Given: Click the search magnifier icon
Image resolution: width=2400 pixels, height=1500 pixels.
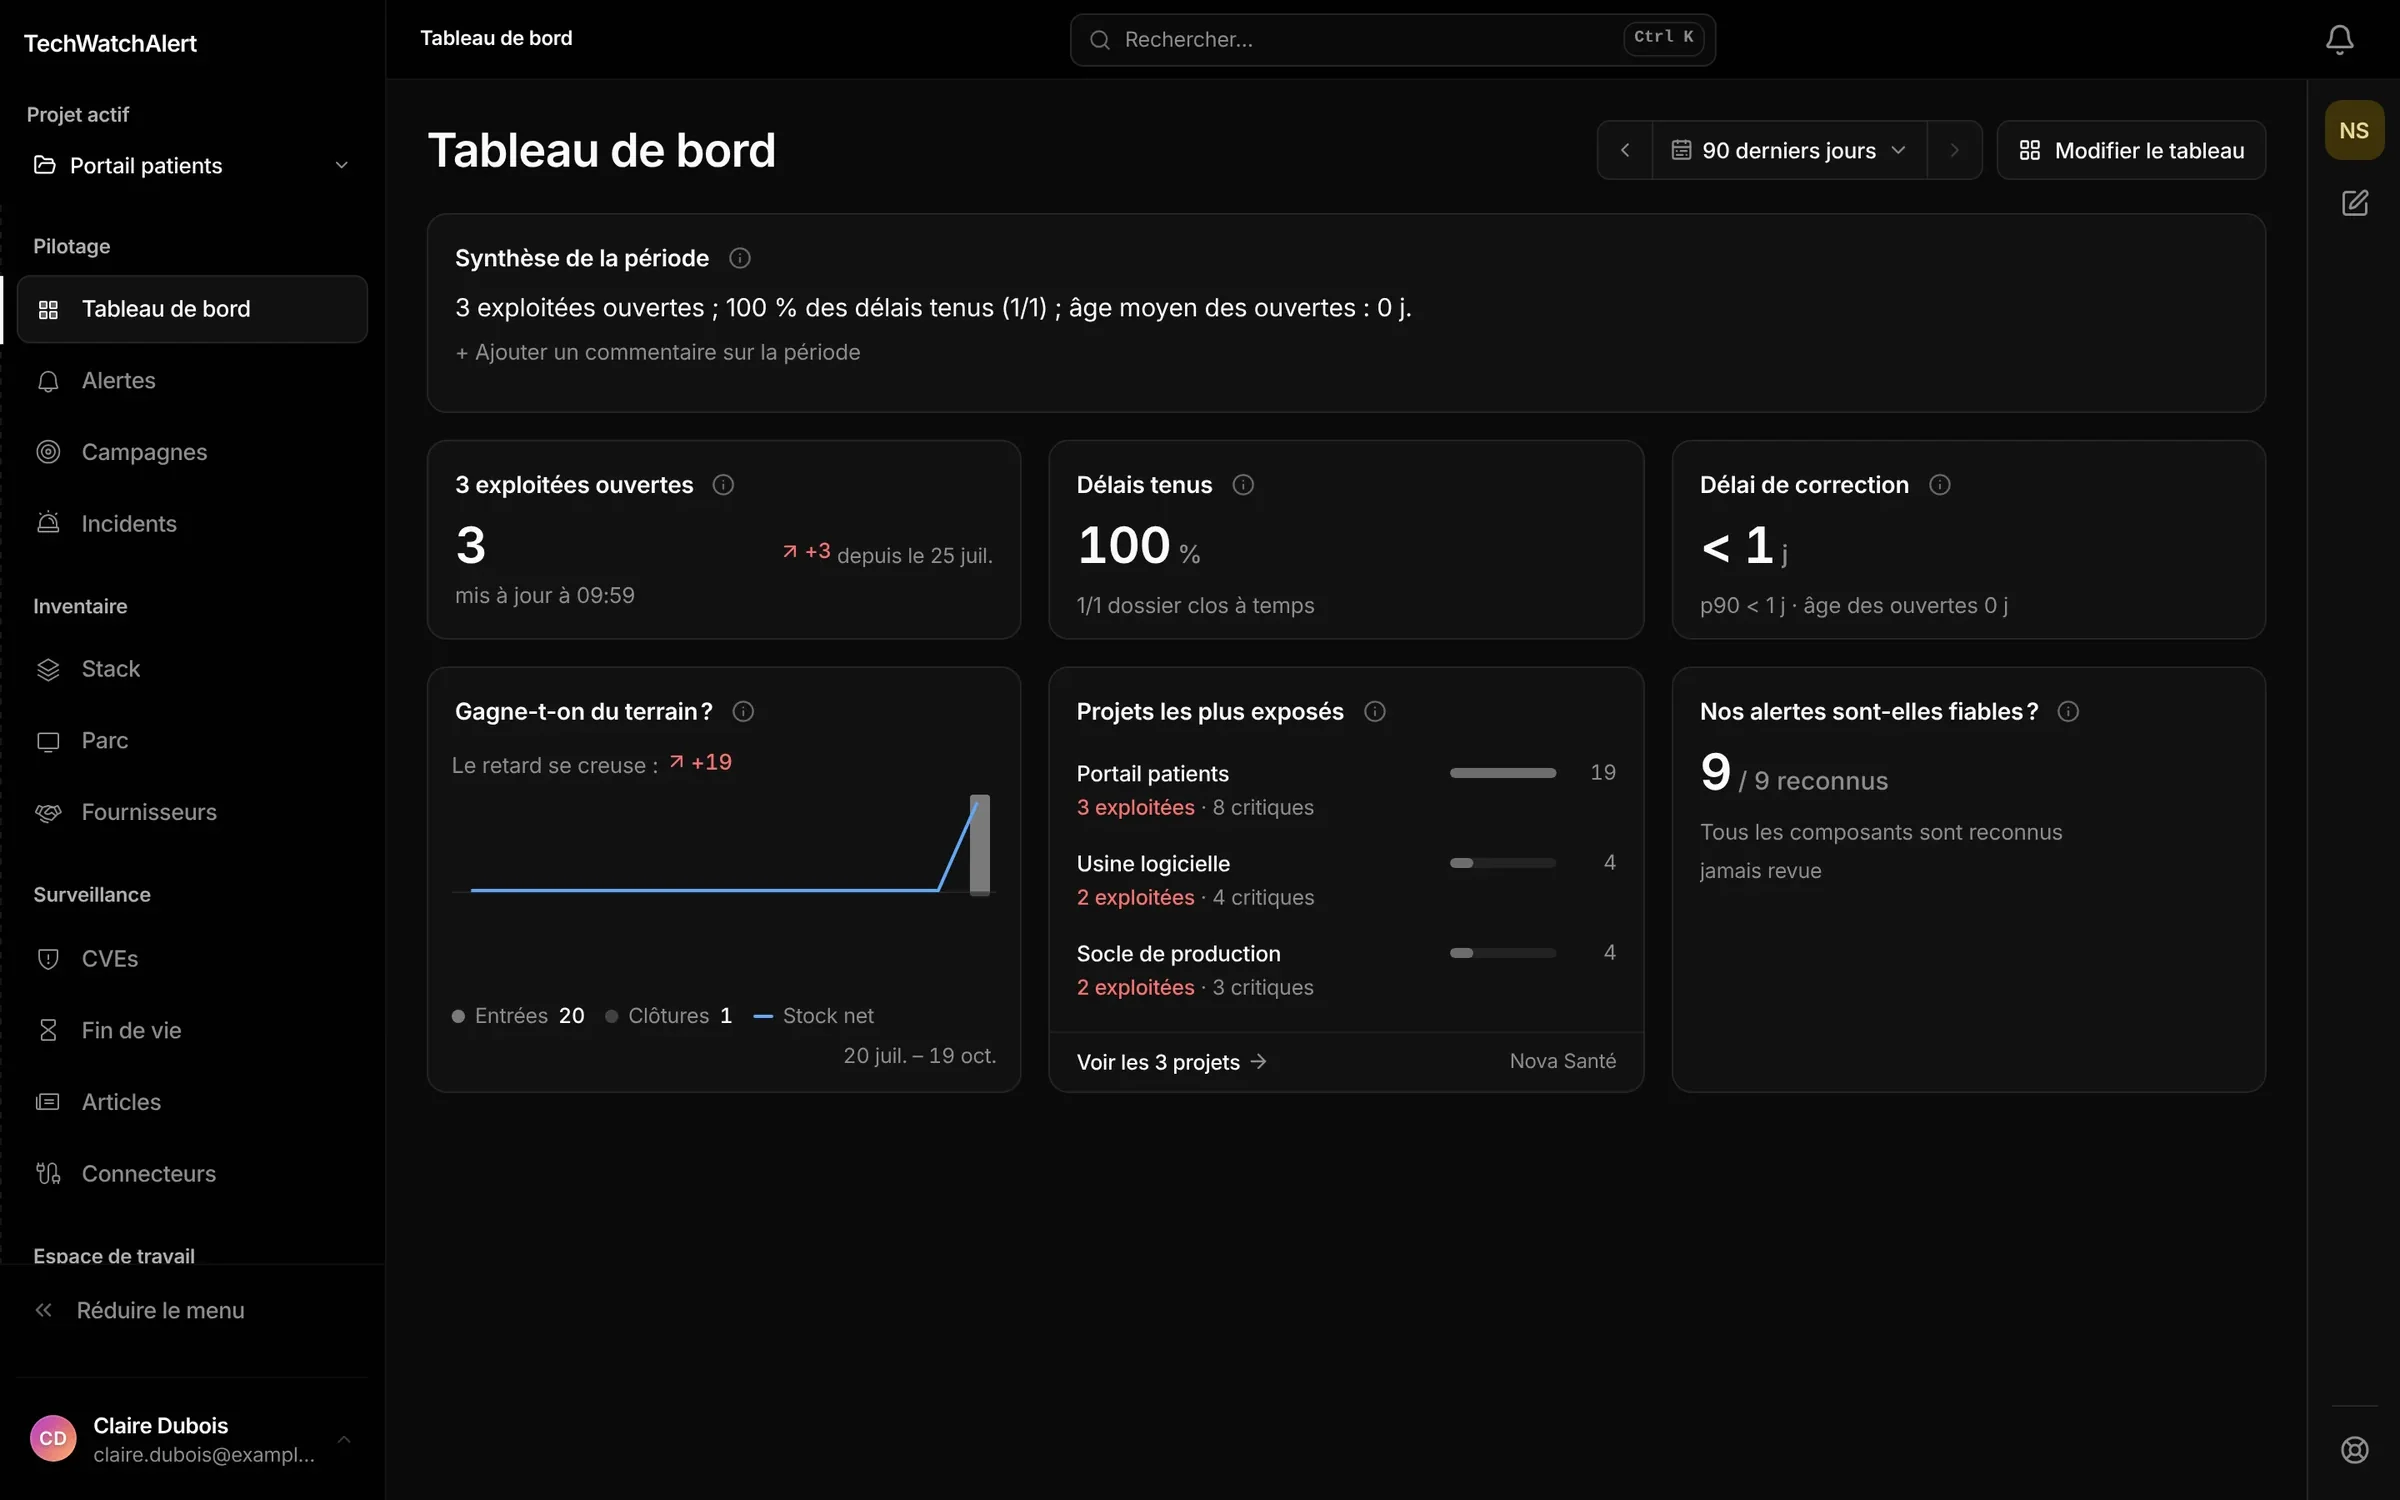Looking at the screenshot, I should coord(1100,40).
